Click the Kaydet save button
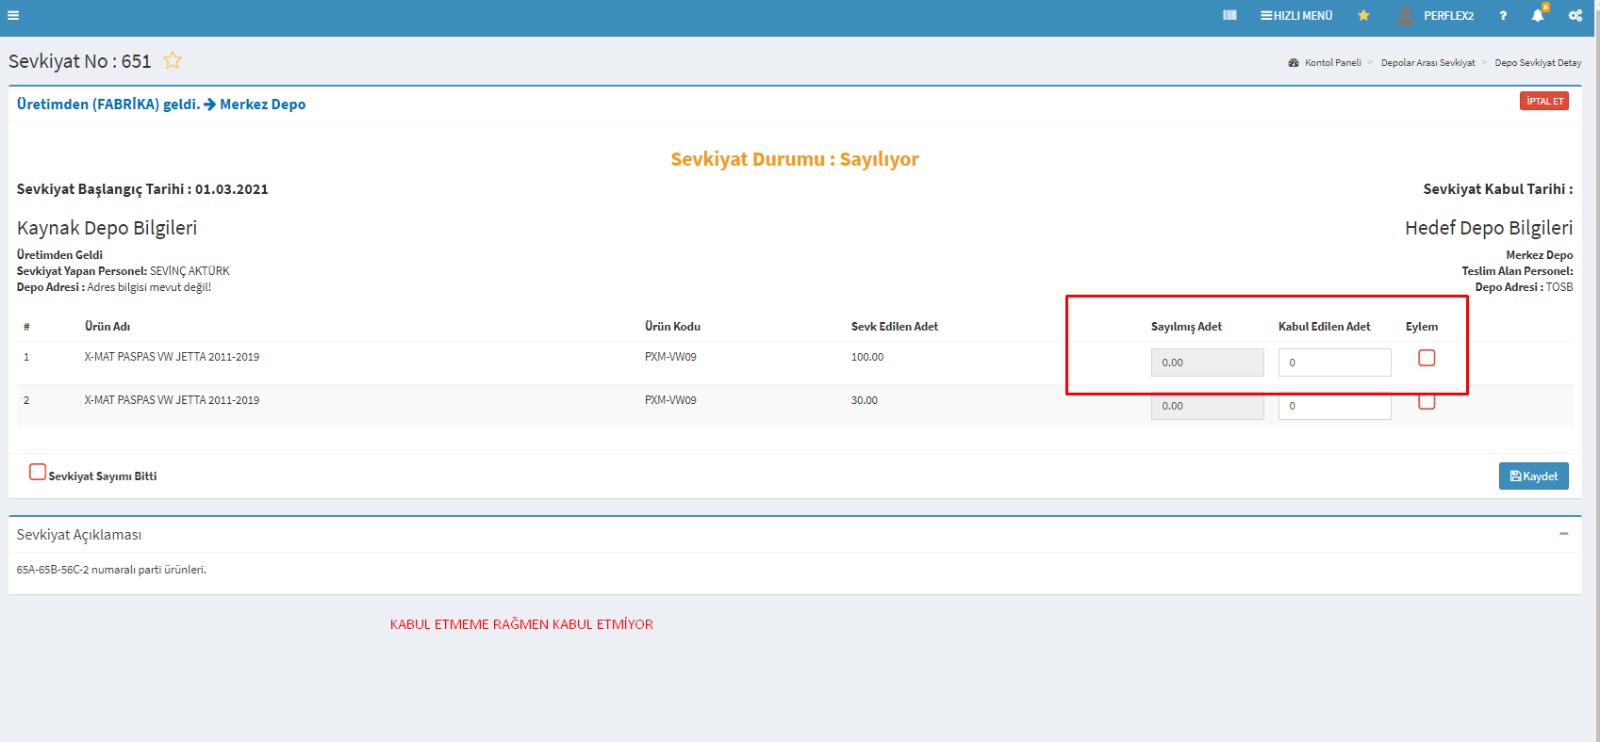The image size is (1600, 742). click(x=1533, y=476)
